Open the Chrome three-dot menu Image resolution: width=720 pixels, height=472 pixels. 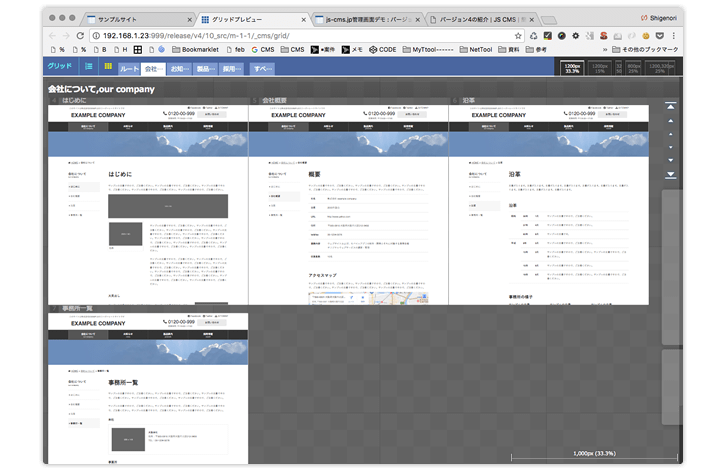point(673,36)
